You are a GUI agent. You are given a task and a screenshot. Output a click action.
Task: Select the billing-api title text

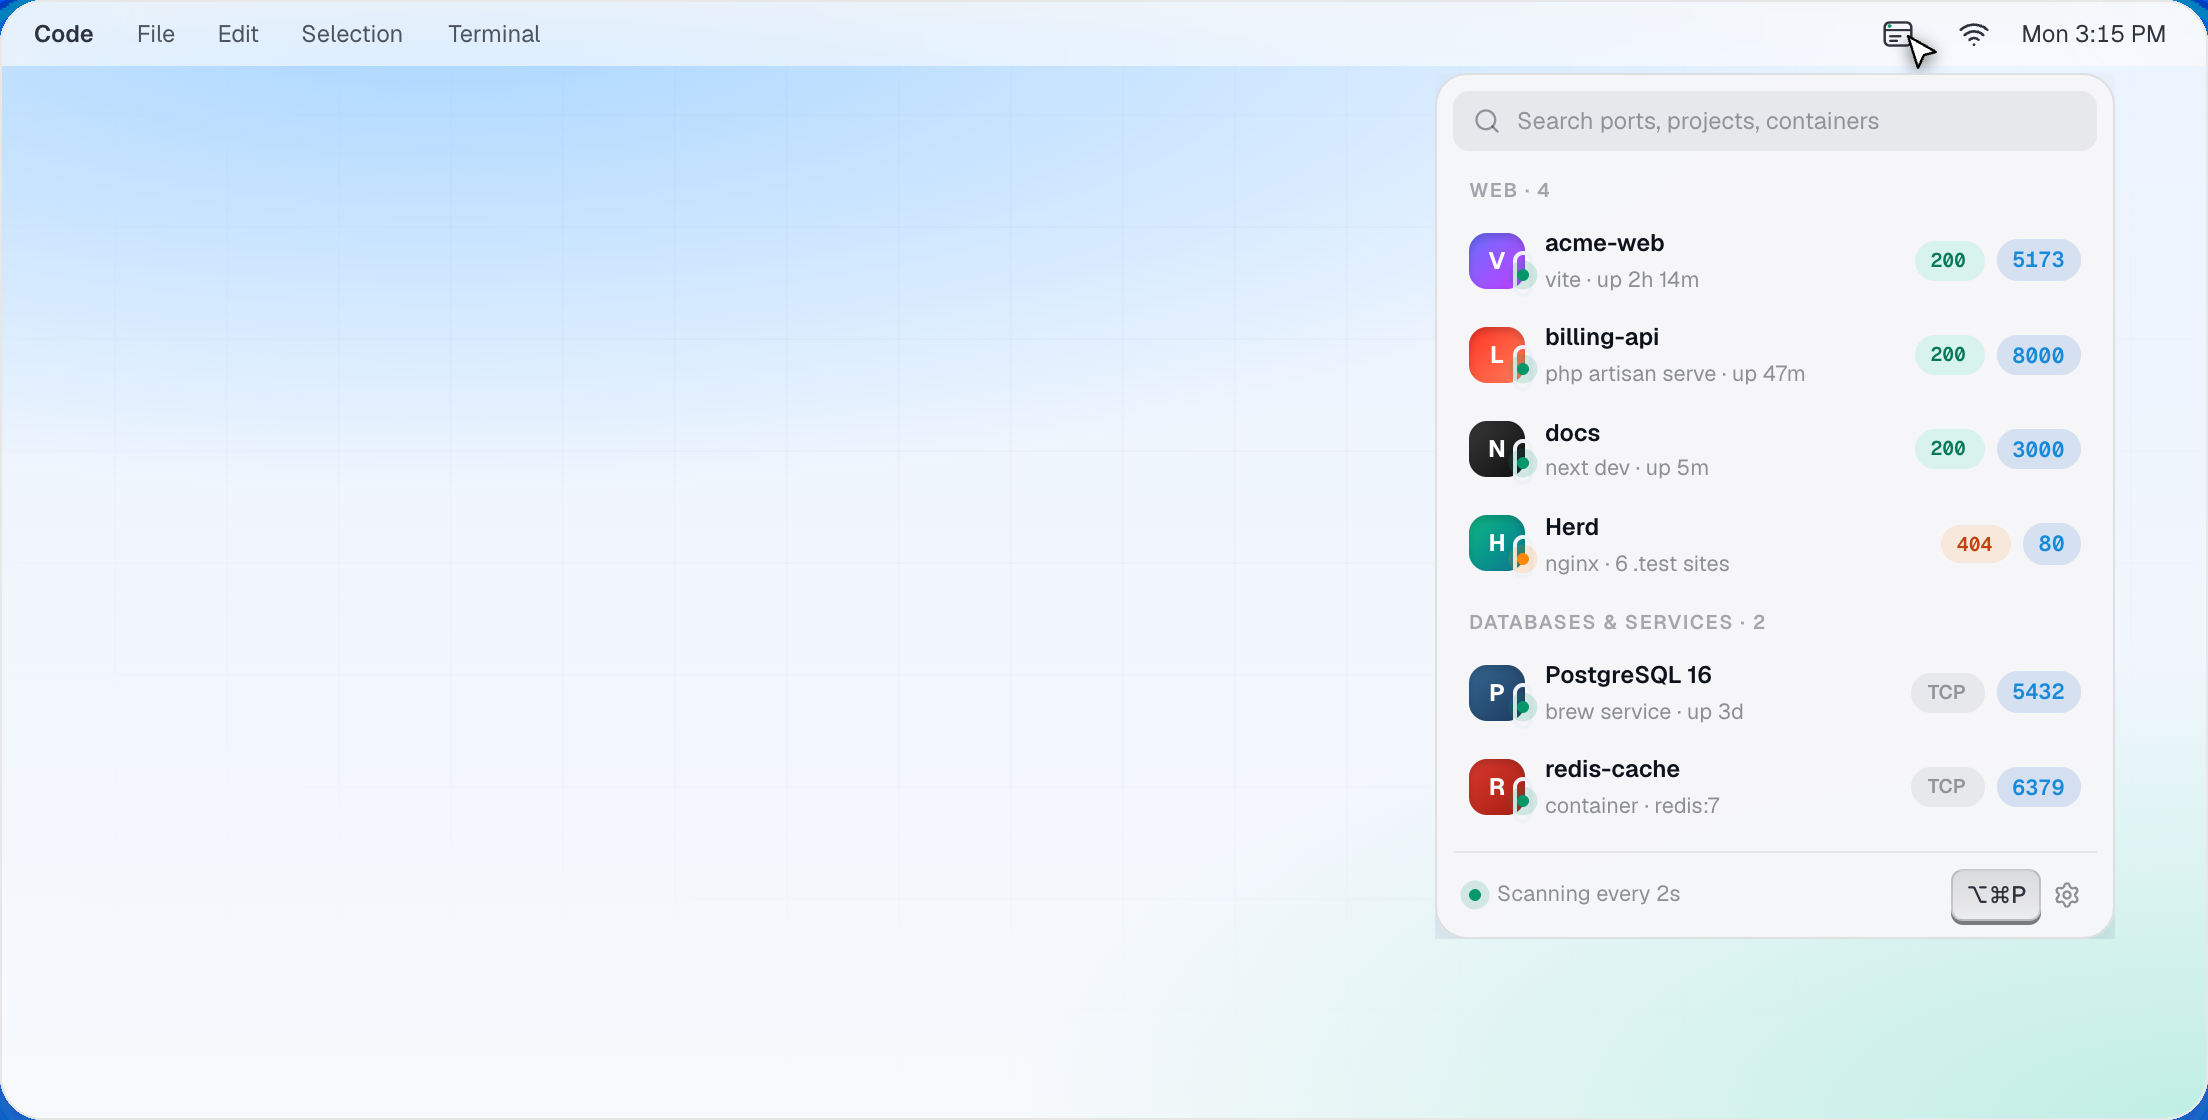[x=1602, y=337]
